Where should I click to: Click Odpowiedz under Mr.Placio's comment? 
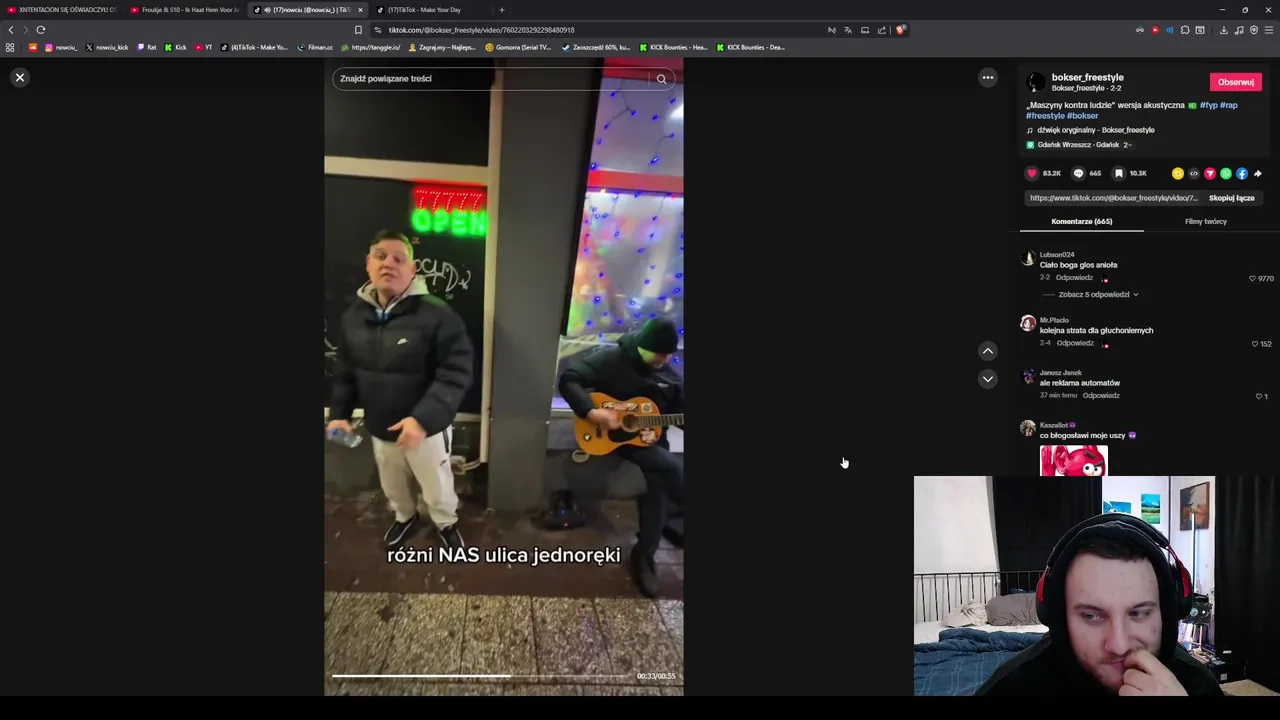1075,343
